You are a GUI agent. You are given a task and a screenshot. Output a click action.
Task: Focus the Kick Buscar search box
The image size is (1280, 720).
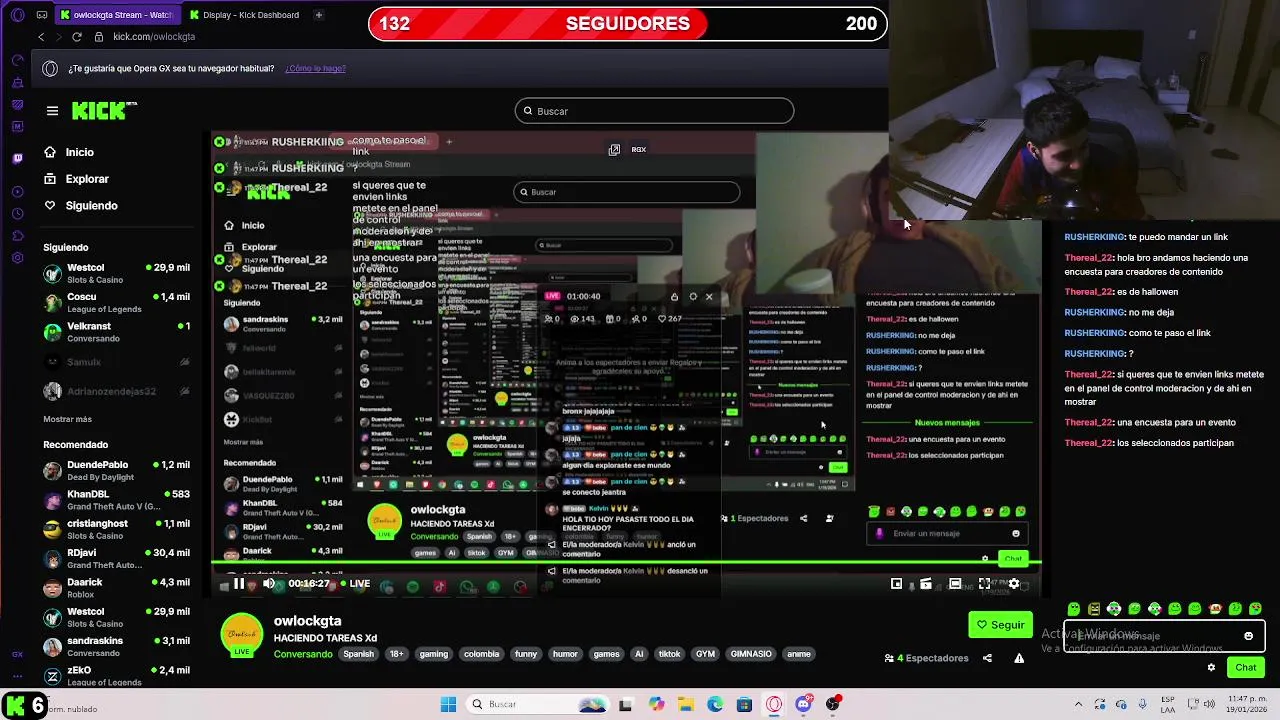pos(654,111)
